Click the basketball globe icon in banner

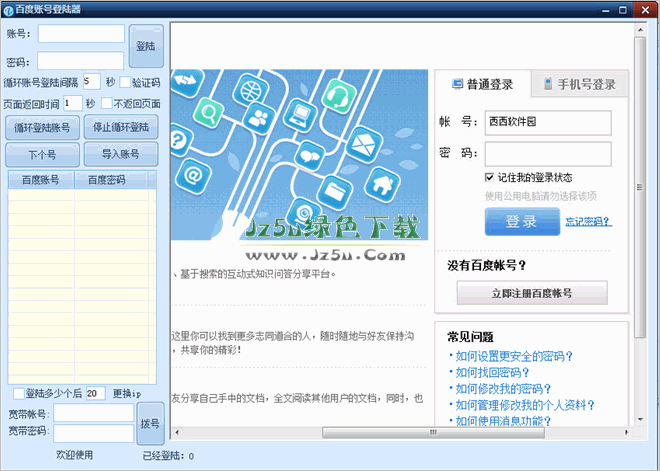pos(251,90)
